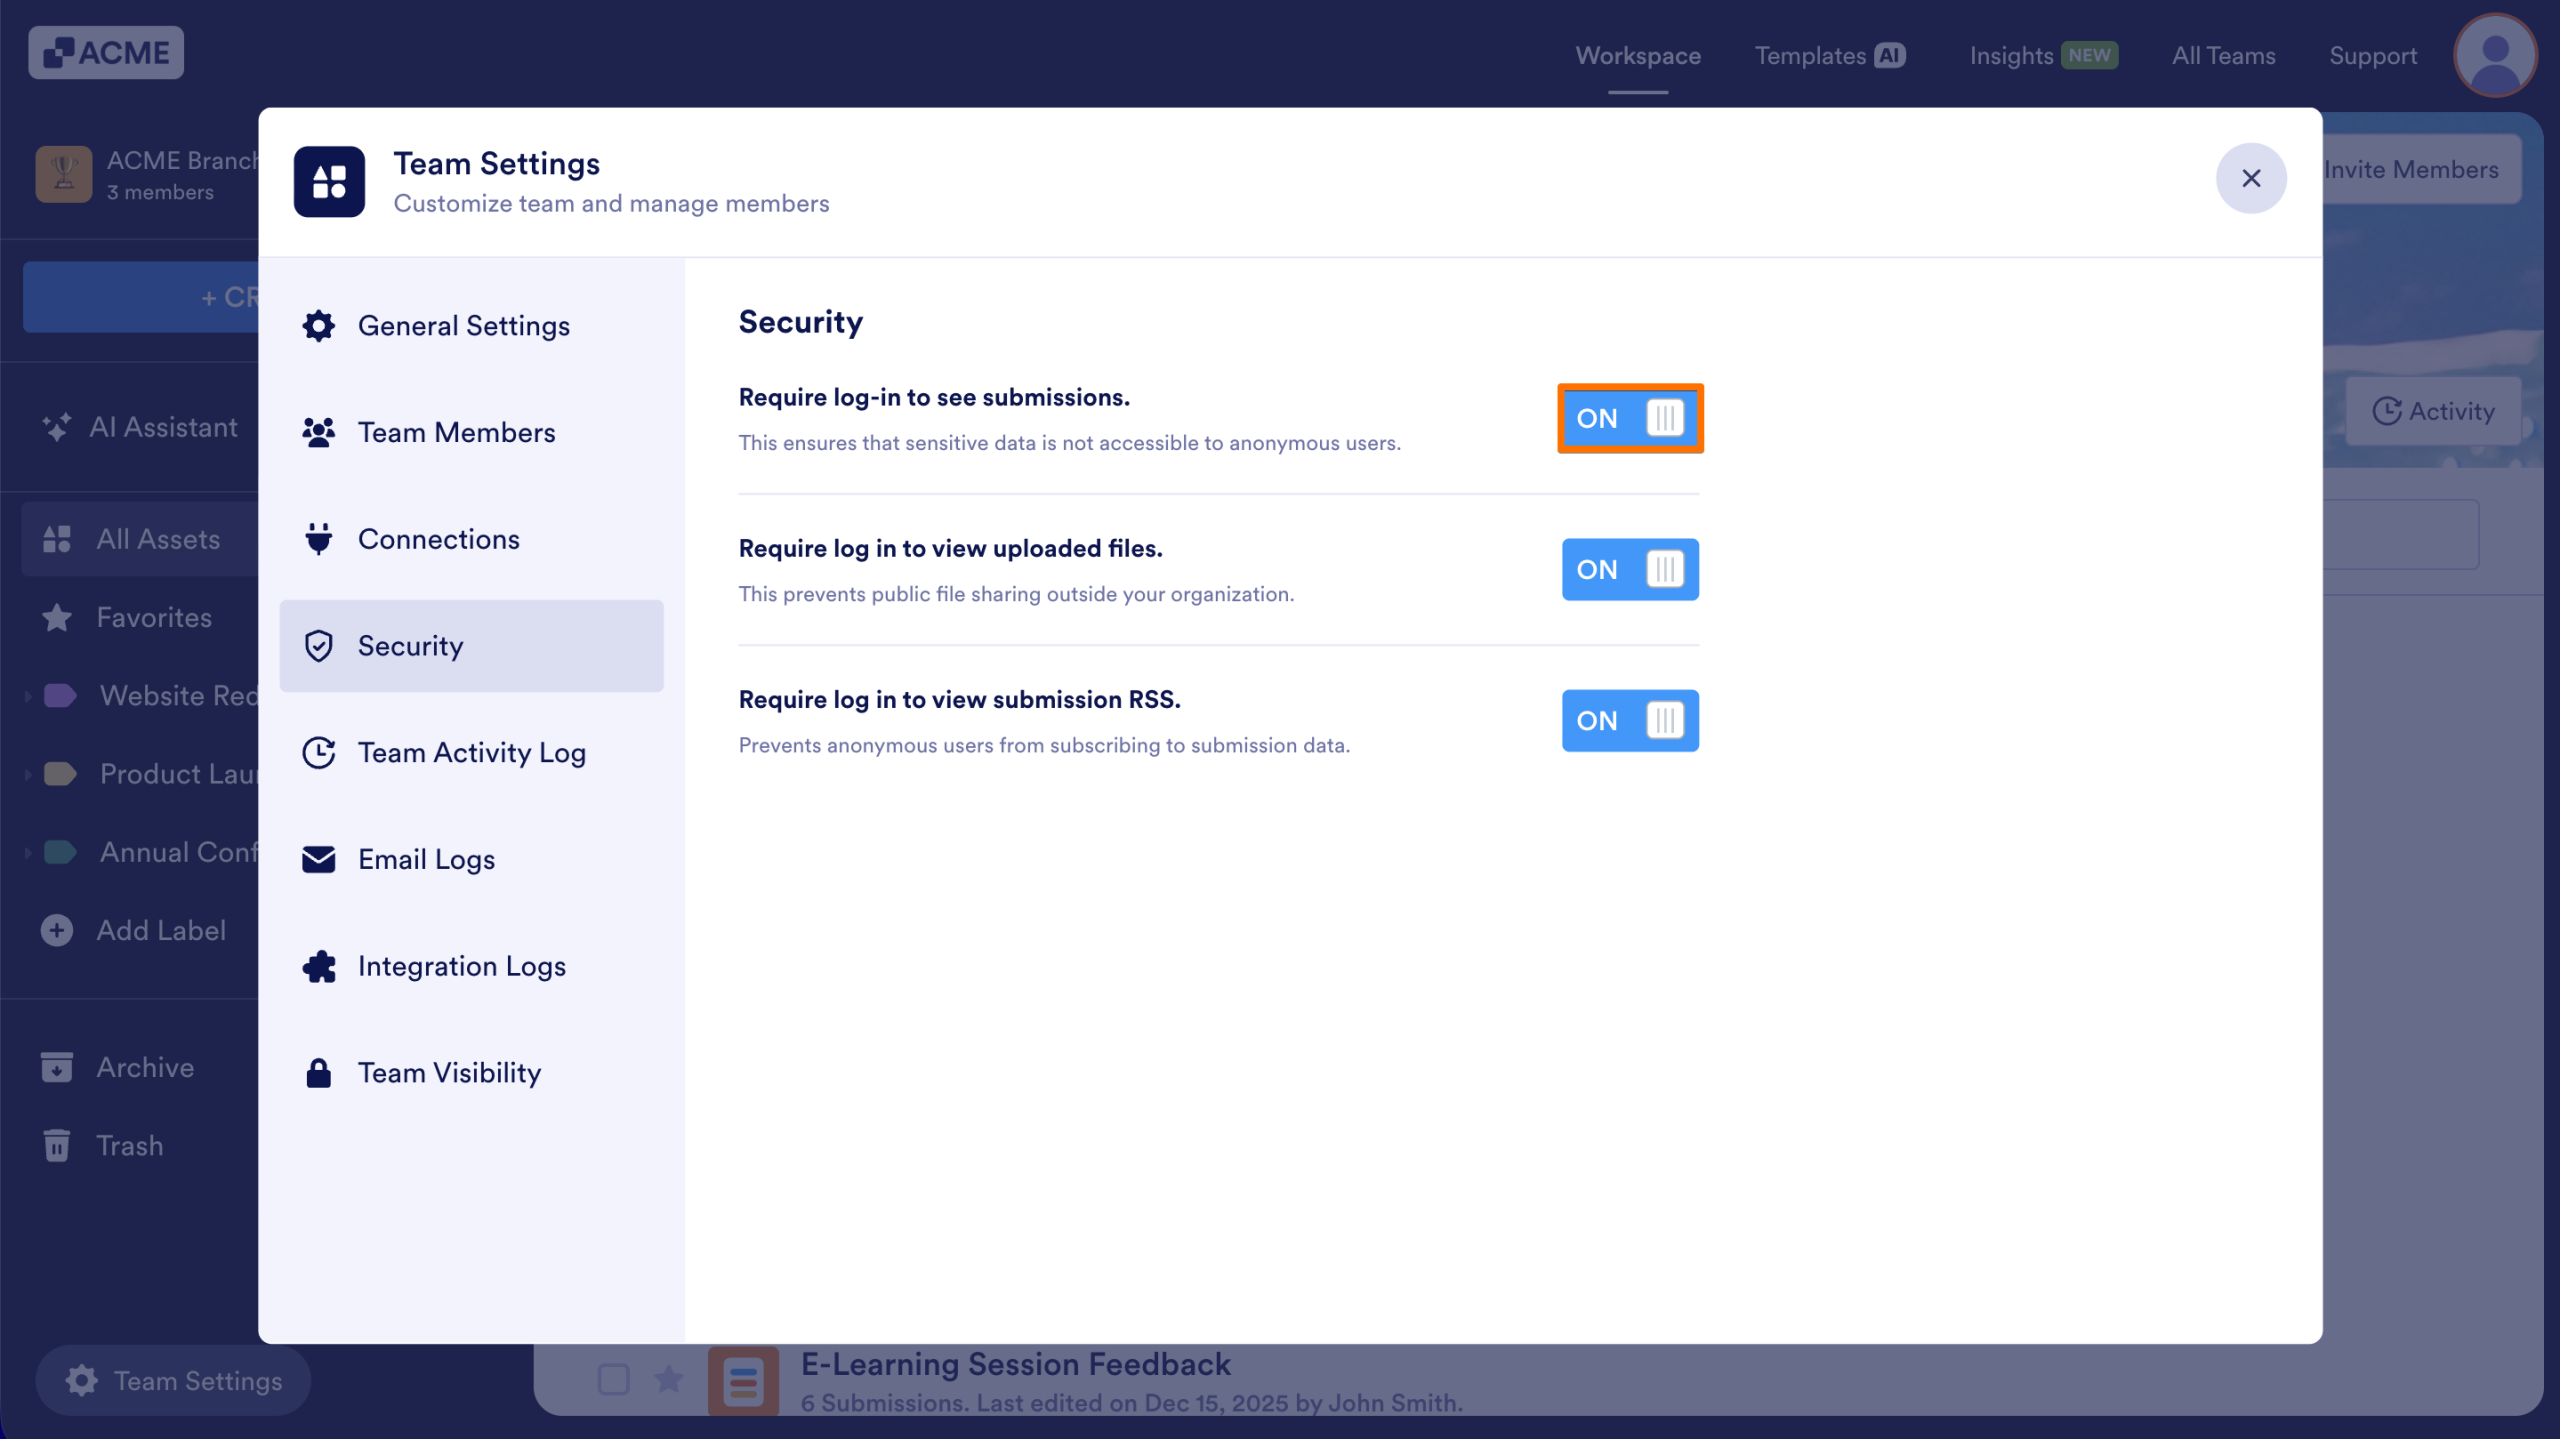Click the Archive box icon
This screenshot has width=2560, height=1439.
57,1068
